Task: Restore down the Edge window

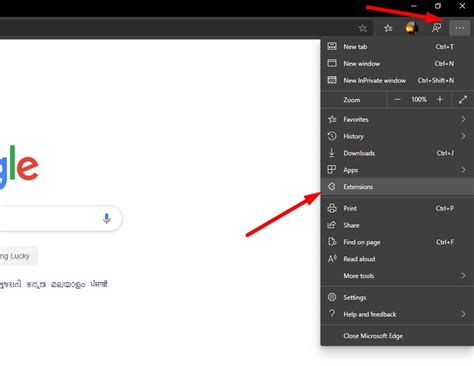Action: point(438,6)
